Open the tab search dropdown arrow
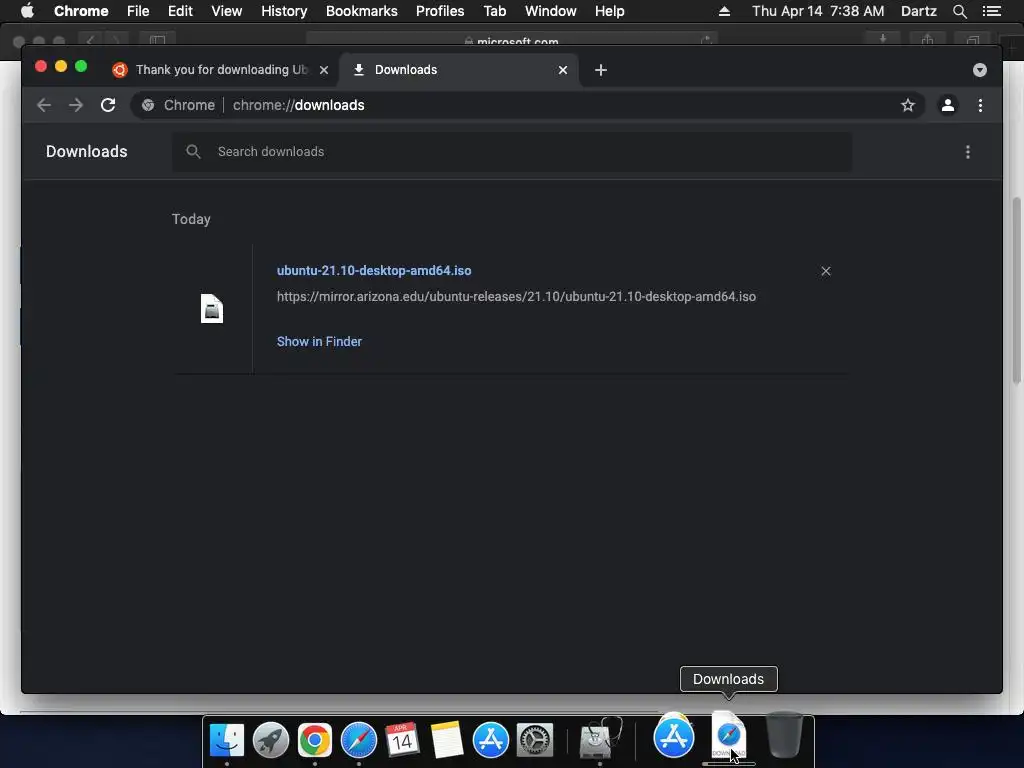The image size is (1024, 768). (980, 70)
